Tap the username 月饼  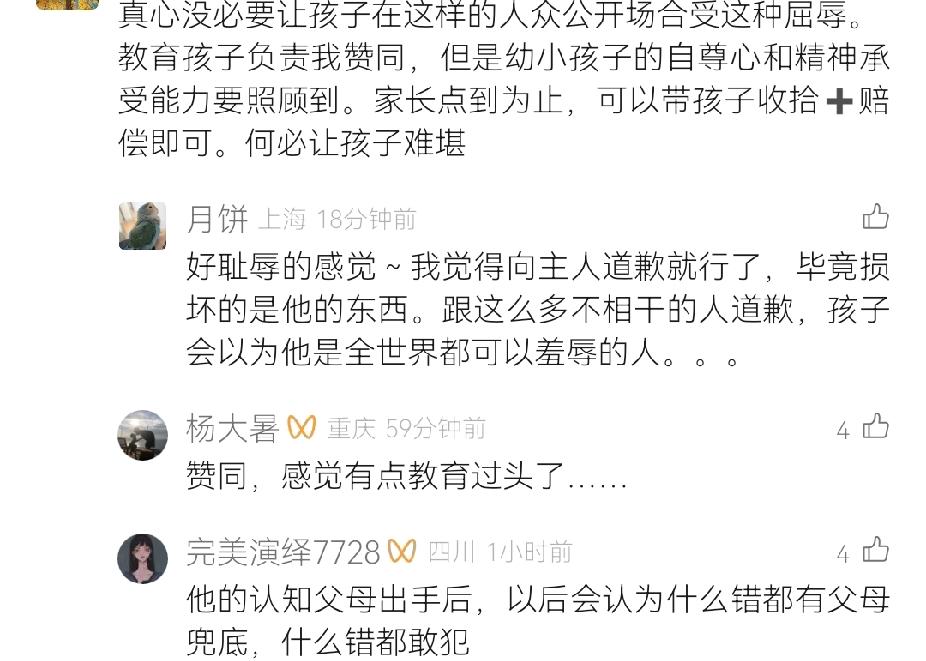pos(217,219)
